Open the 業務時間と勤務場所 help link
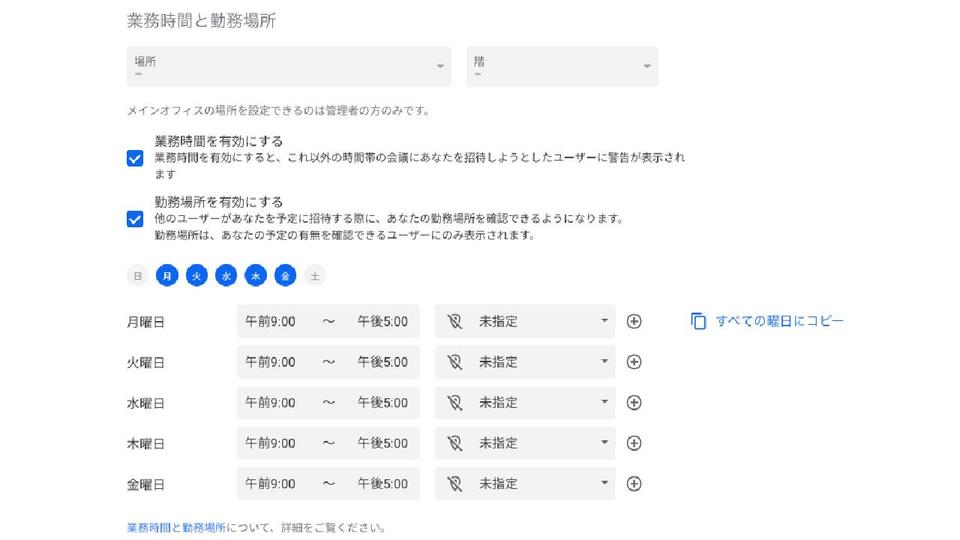This screenshot has height=540, width=960. [176, 527]
